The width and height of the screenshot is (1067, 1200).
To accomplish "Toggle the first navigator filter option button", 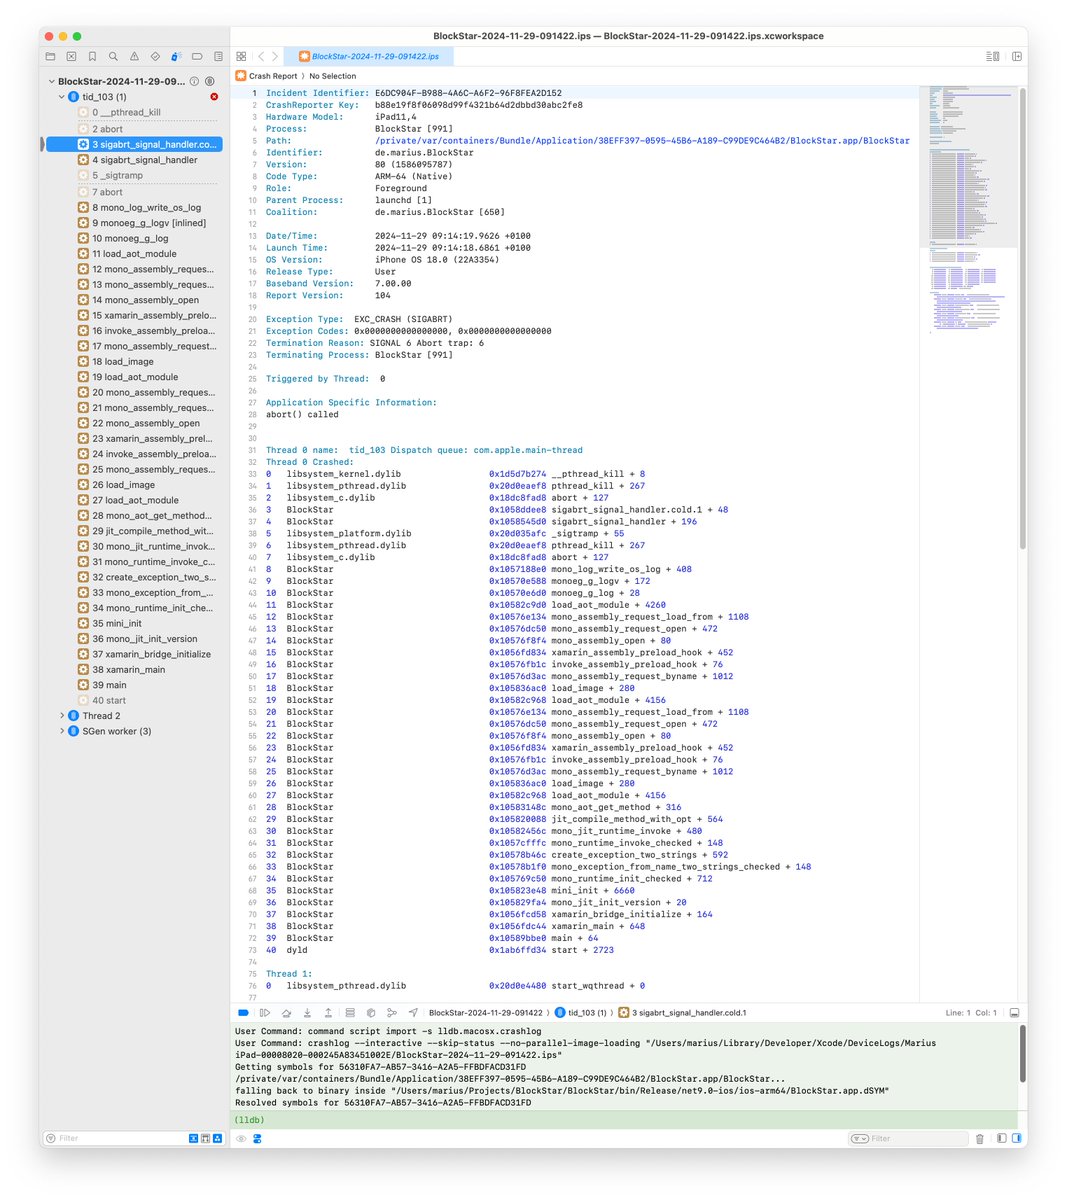I will tap(193, 1139).
